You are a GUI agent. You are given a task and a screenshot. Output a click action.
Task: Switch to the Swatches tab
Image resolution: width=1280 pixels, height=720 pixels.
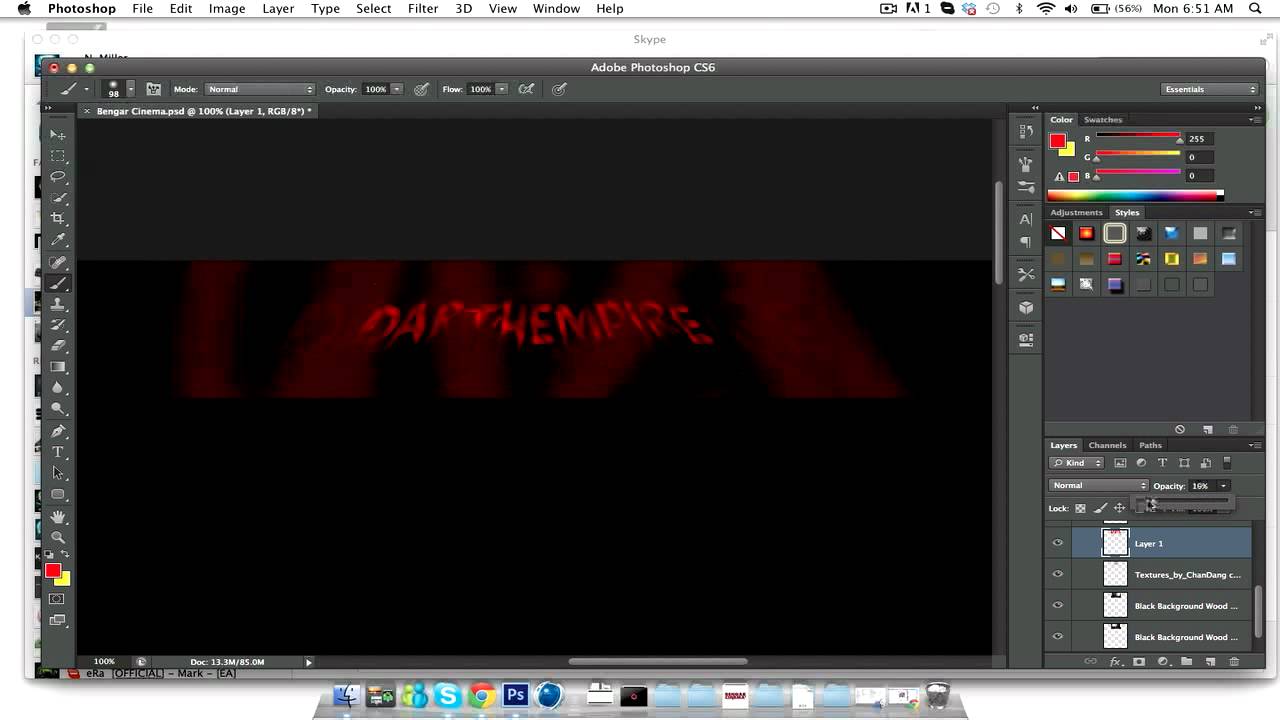click(1103, 120)
